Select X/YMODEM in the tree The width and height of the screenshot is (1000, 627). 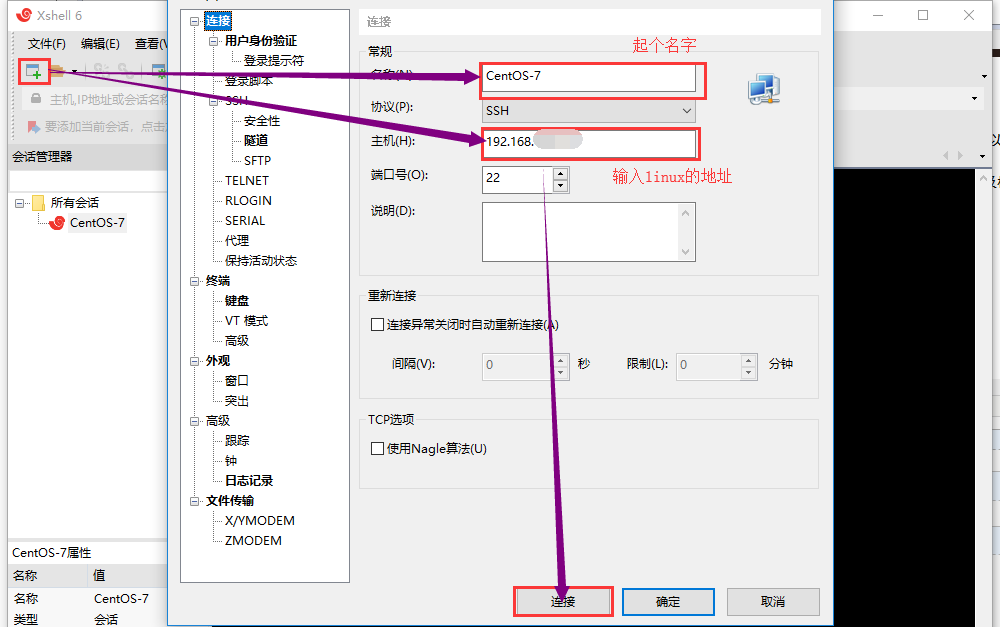pos(260,520)
